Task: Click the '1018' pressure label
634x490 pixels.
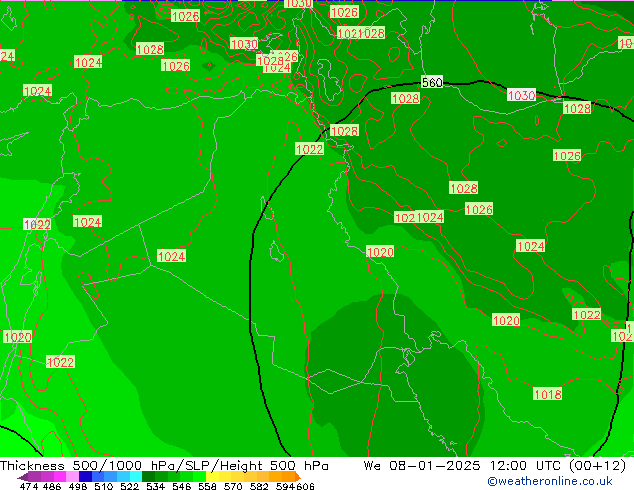Action: (548, 394)
